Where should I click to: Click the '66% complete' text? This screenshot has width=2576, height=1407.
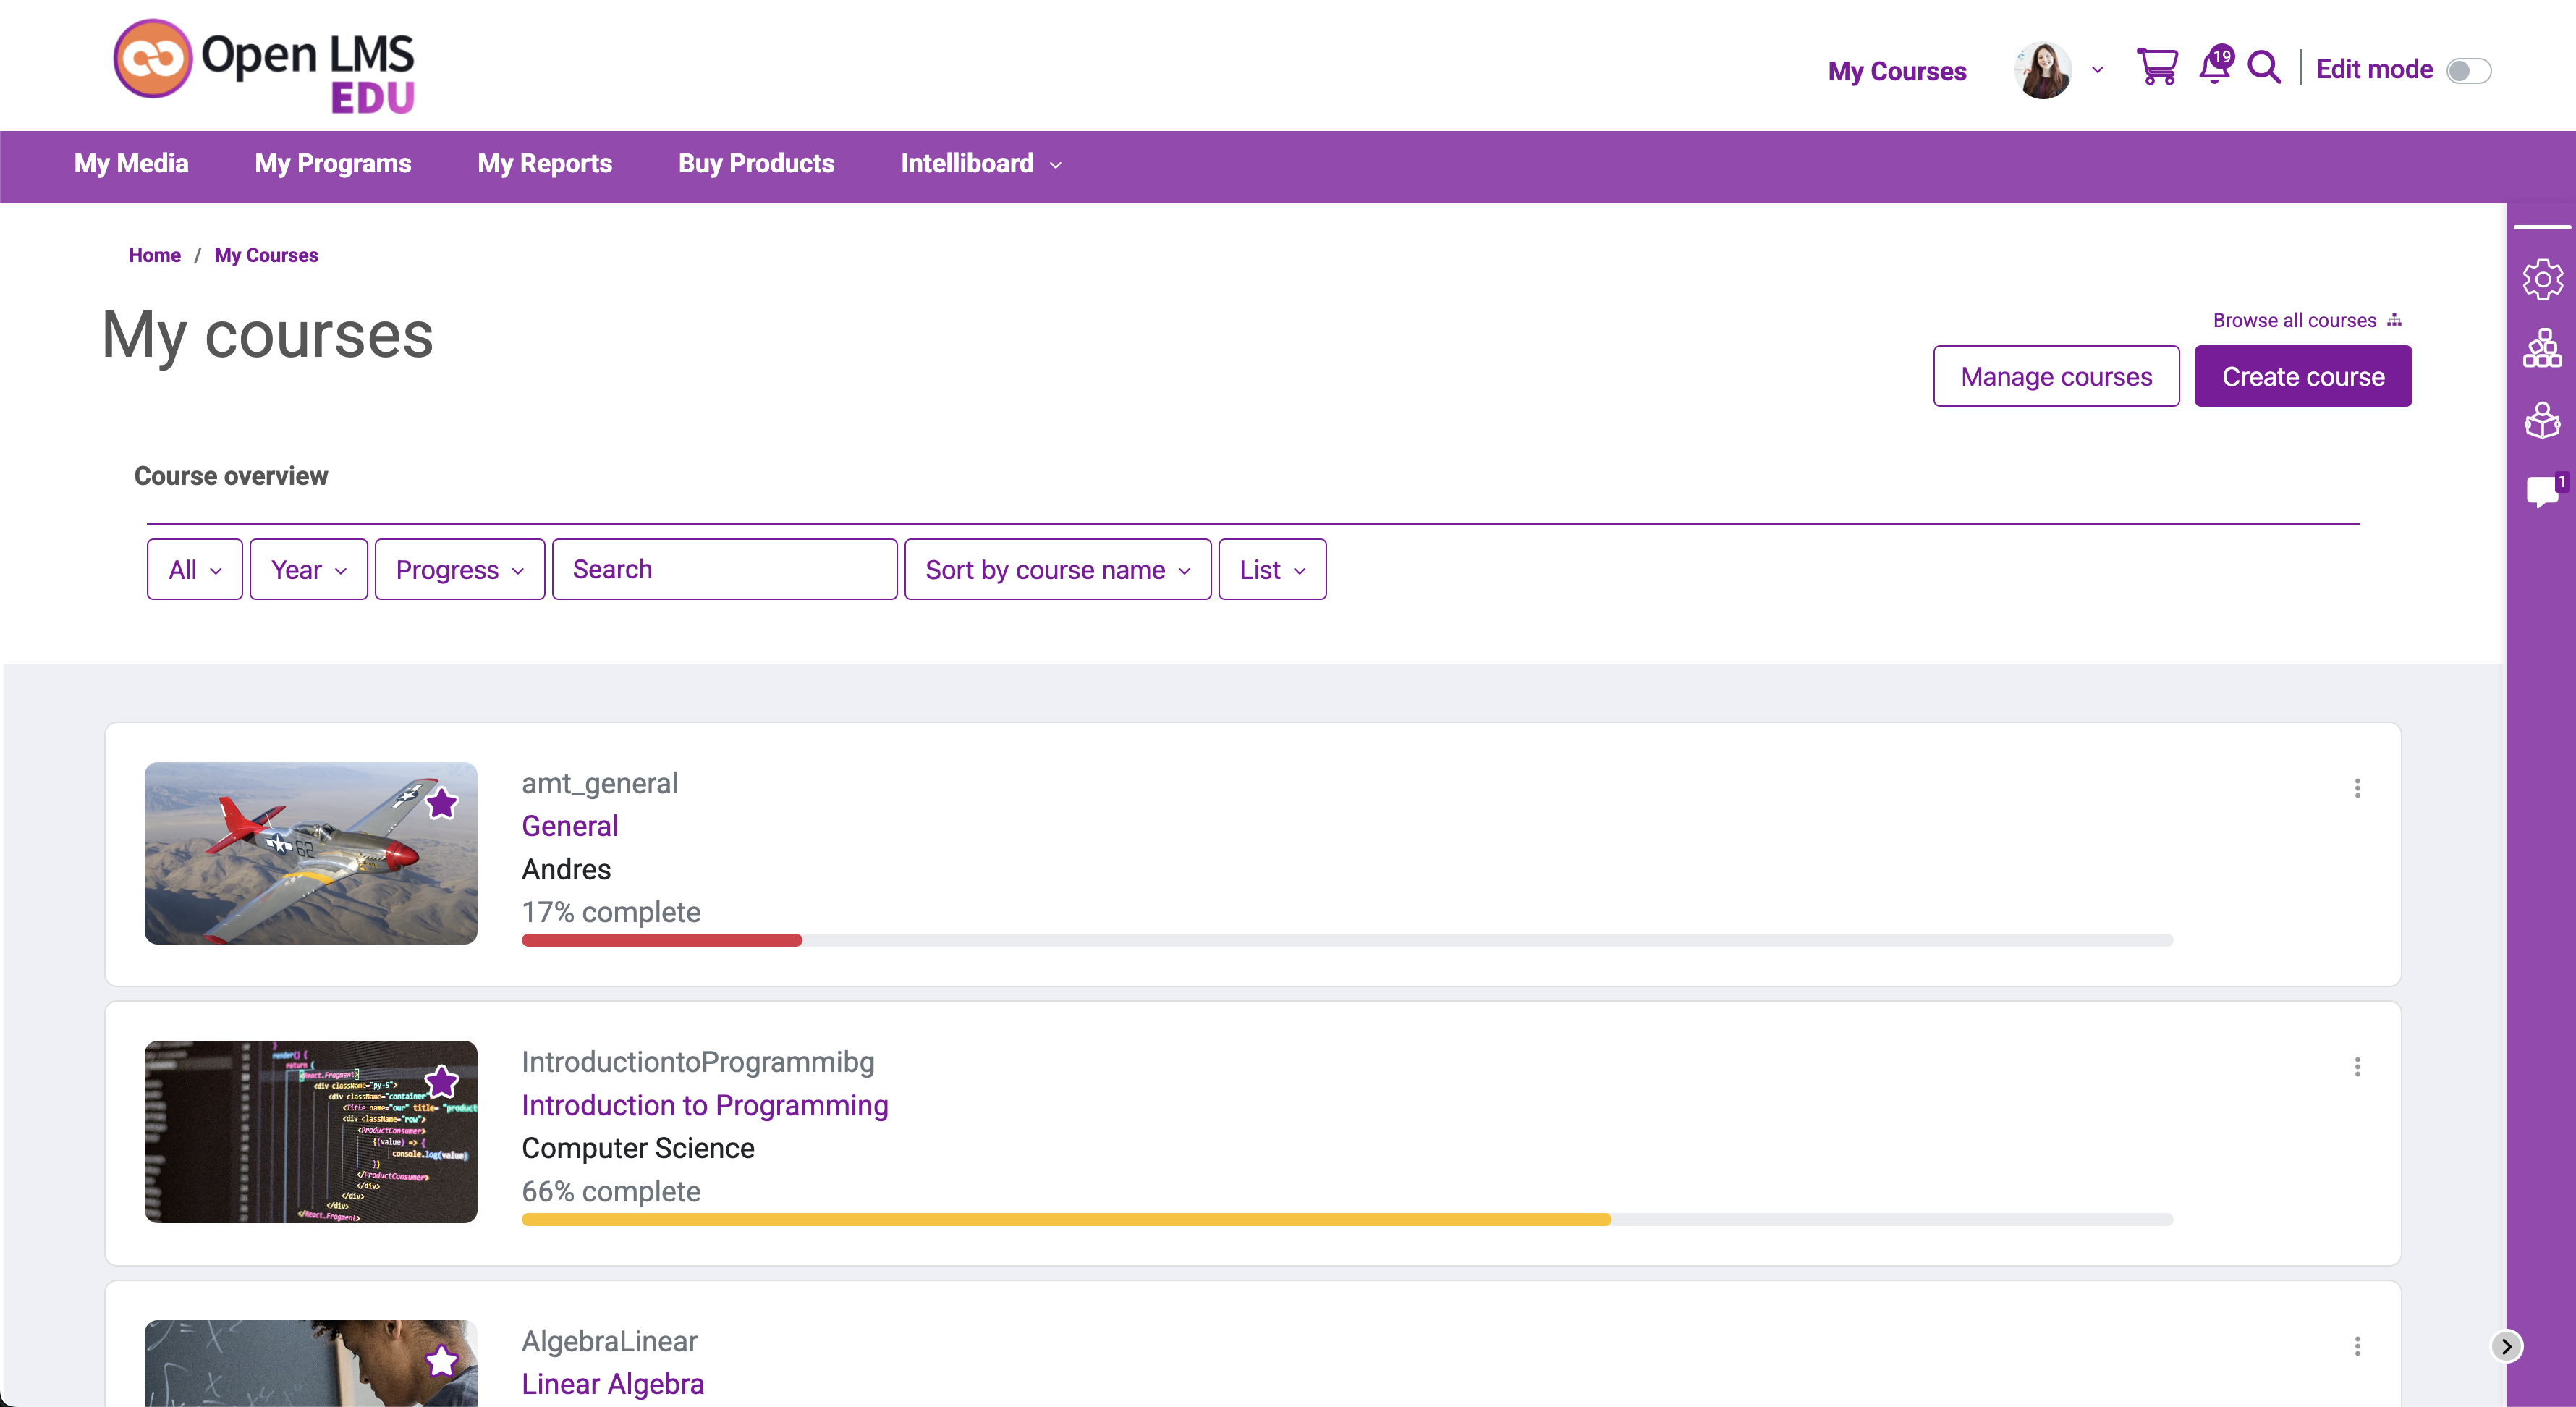611,1191
